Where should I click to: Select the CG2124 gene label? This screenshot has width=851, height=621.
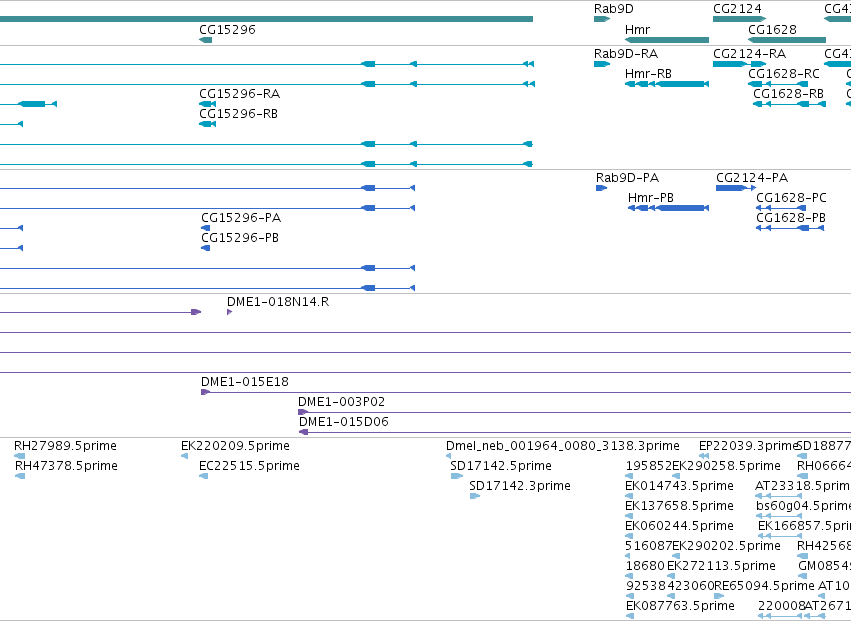pyautogui.click(x=737, y=9)
